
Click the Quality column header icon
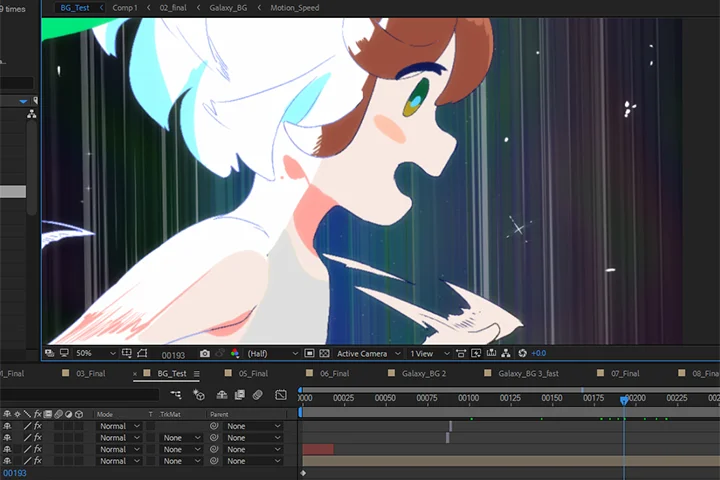point(27,414)
